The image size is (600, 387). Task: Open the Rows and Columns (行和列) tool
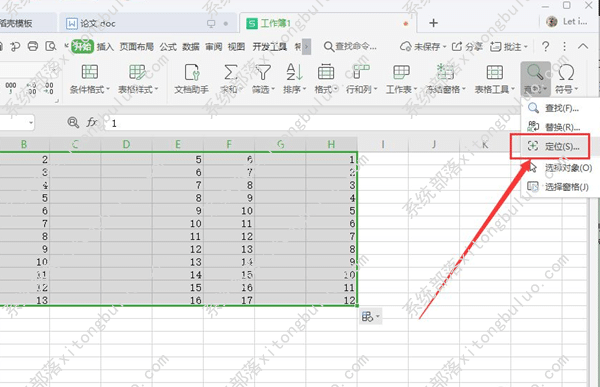click(361, 79)
